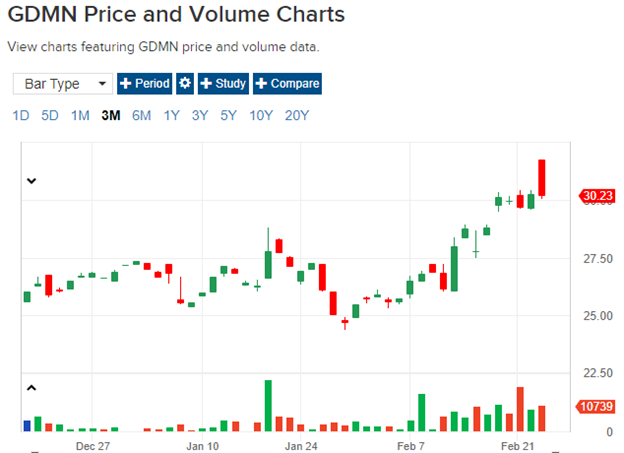This screenshot has width=624, height=453.
Task: Select 5Y time range
Action: [x=228, y=115]
